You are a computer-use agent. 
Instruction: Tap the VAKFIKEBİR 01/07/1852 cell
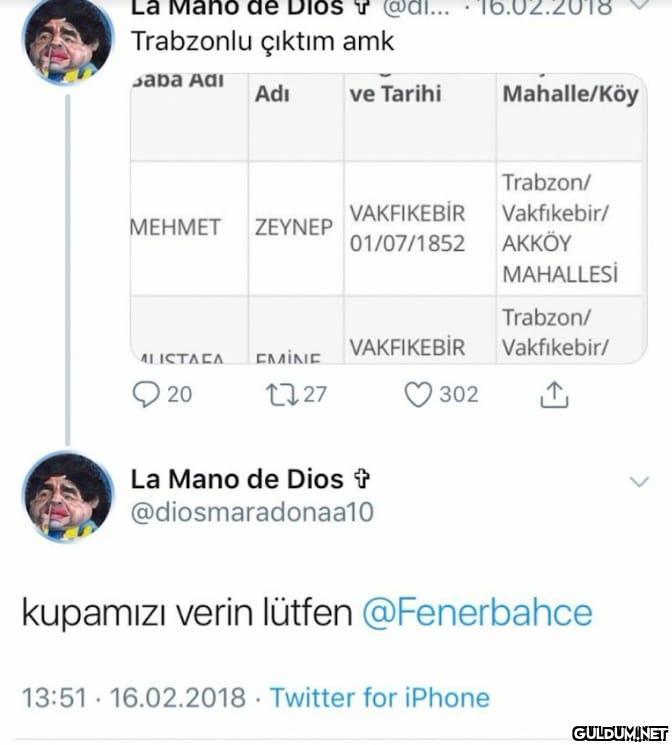[408, 228]
